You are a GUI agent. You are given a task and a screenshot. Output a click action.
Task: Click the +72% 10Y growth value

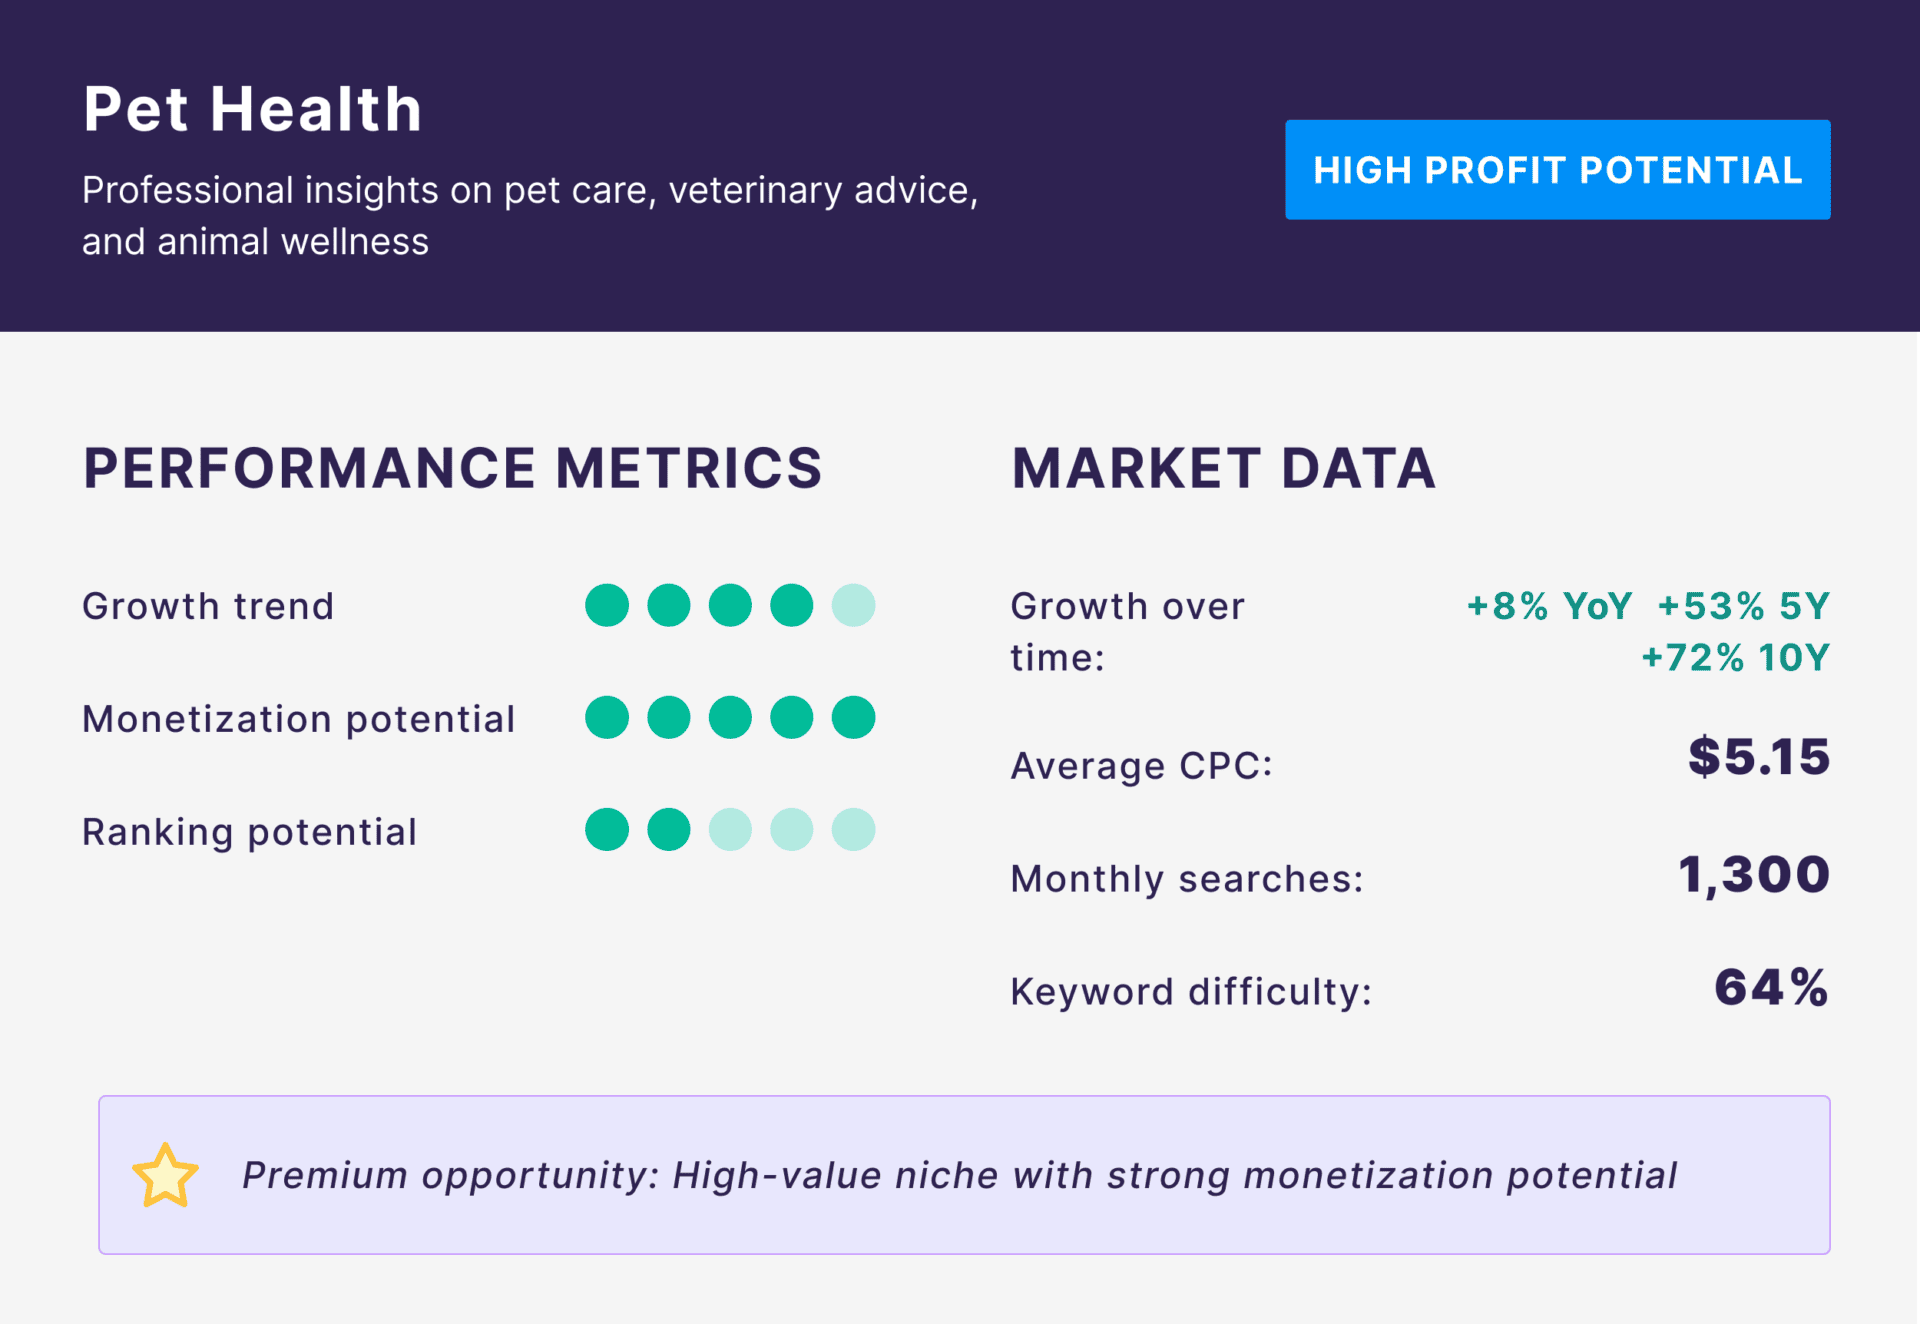[1735, 658]
